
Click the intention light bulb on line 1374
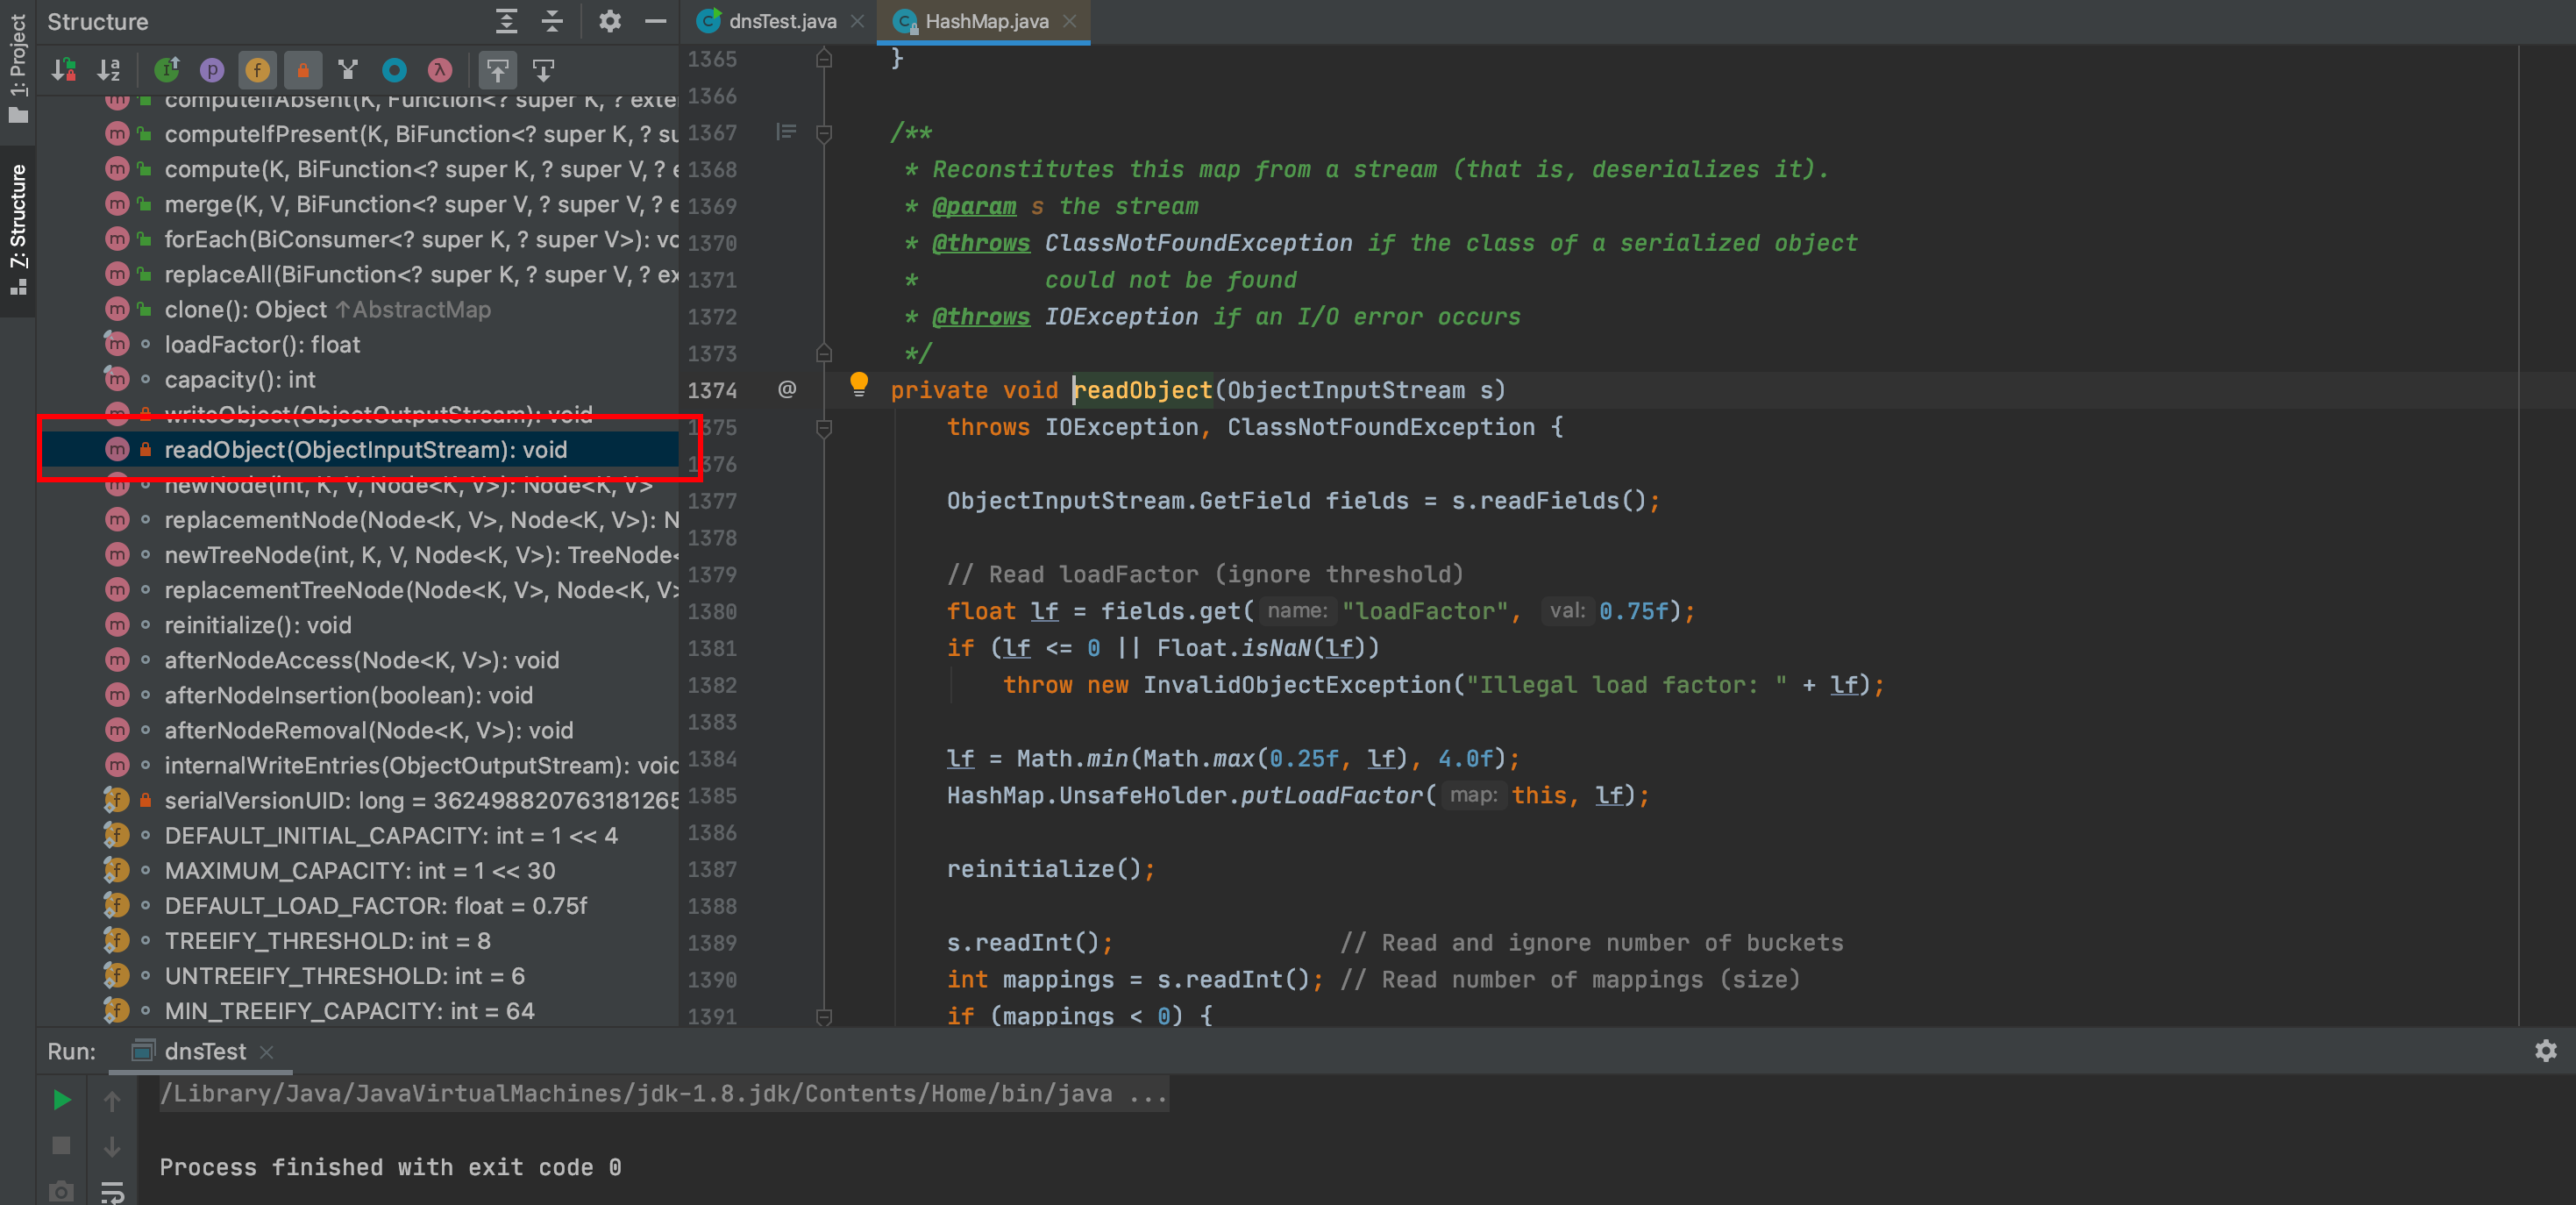(x=858, y=385)
